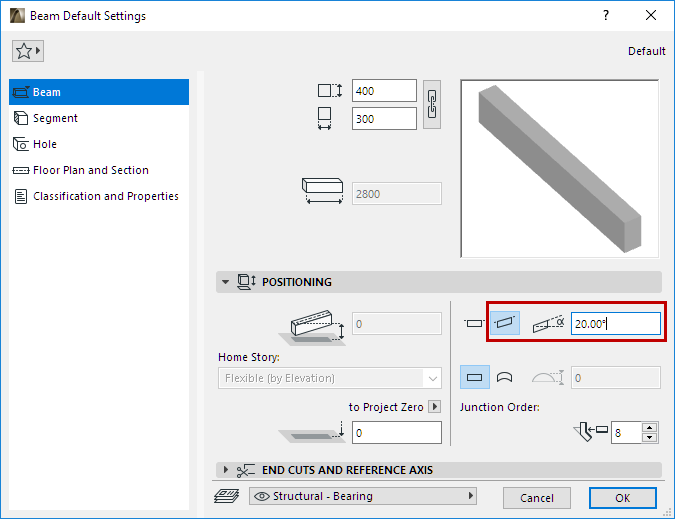Click the beam width icon
The height and width of the screenshot is (519, 675).
(x=325, y=118)
